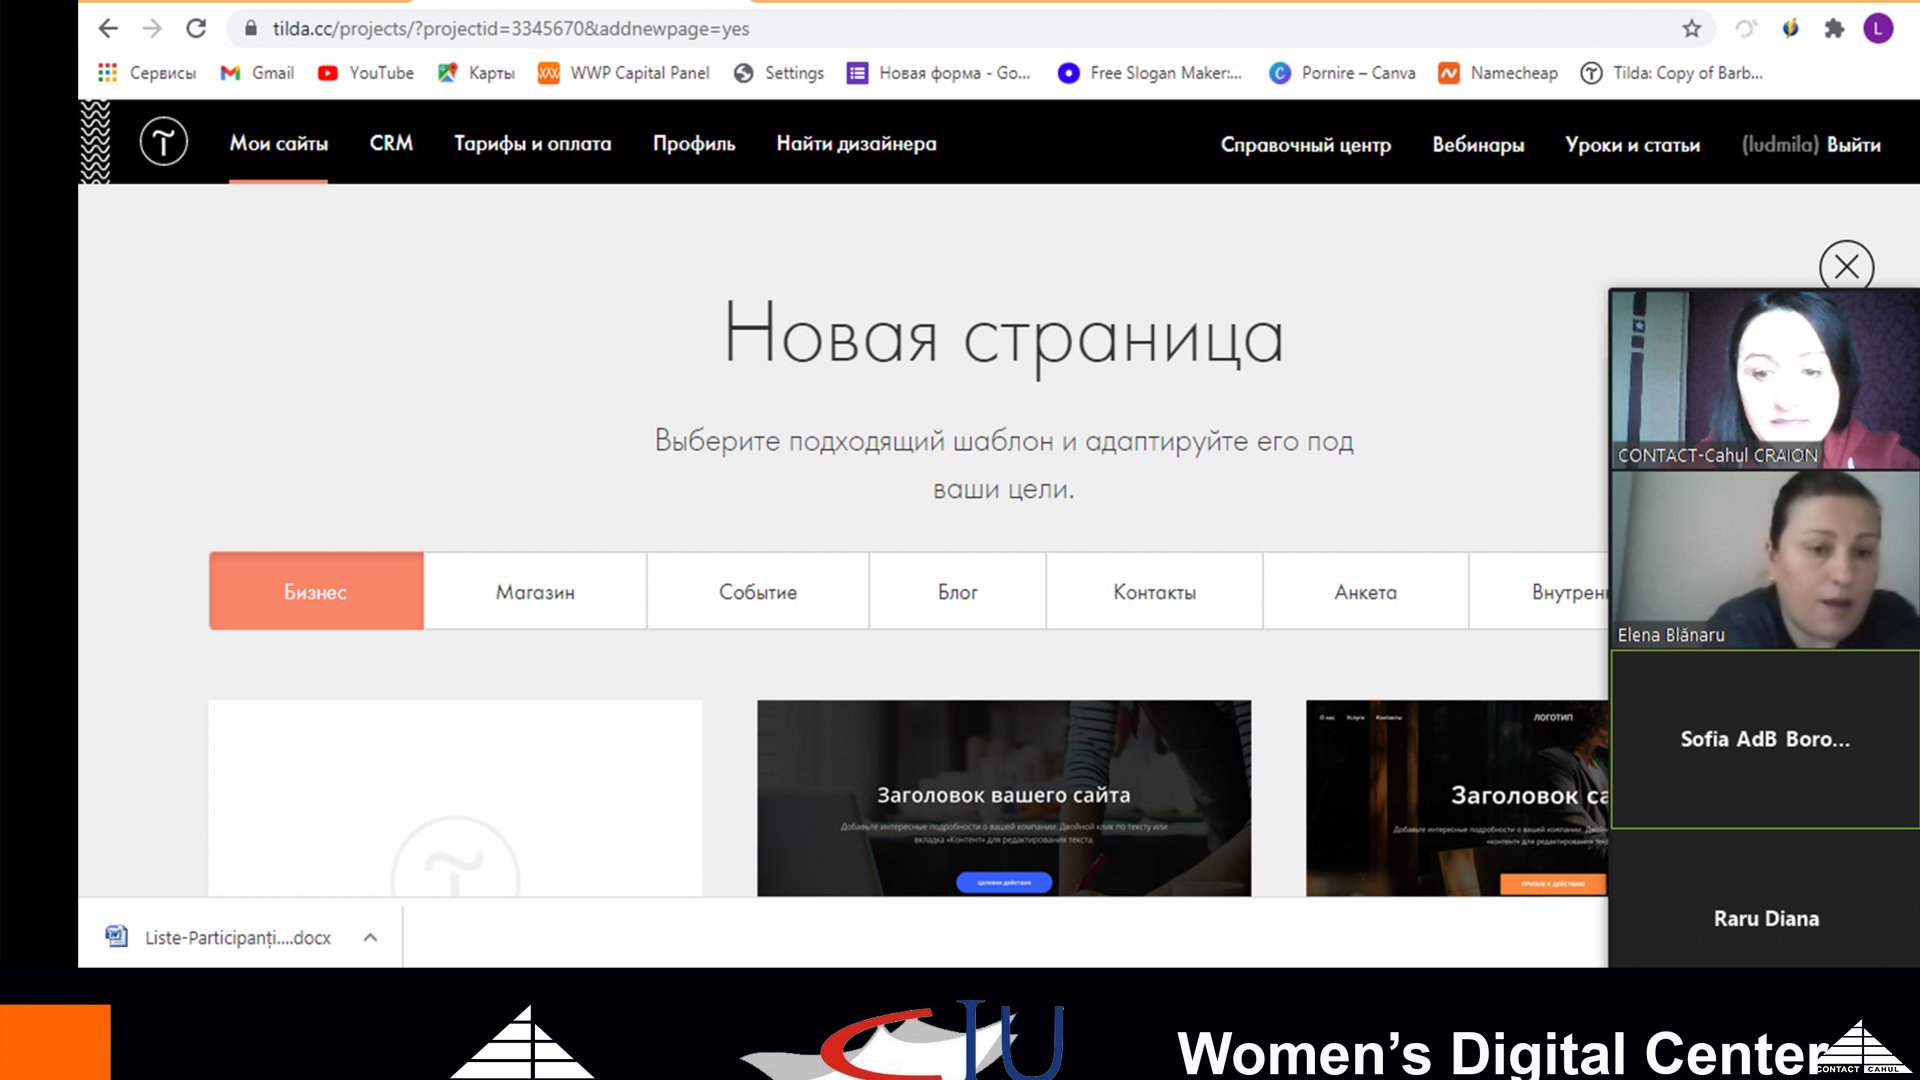Switch to the Блог template tab

(x=957, y=592)
